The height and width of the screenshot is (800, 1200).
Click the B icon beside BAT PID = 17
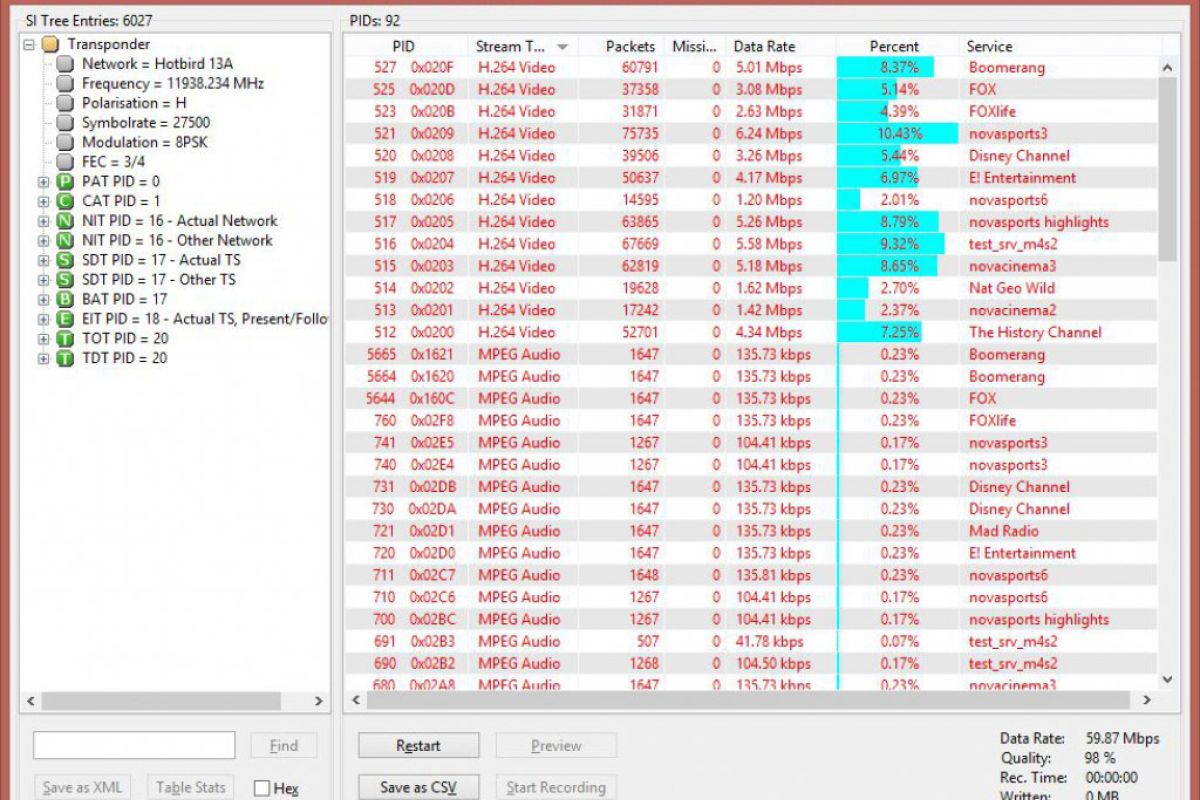(65, 300)
